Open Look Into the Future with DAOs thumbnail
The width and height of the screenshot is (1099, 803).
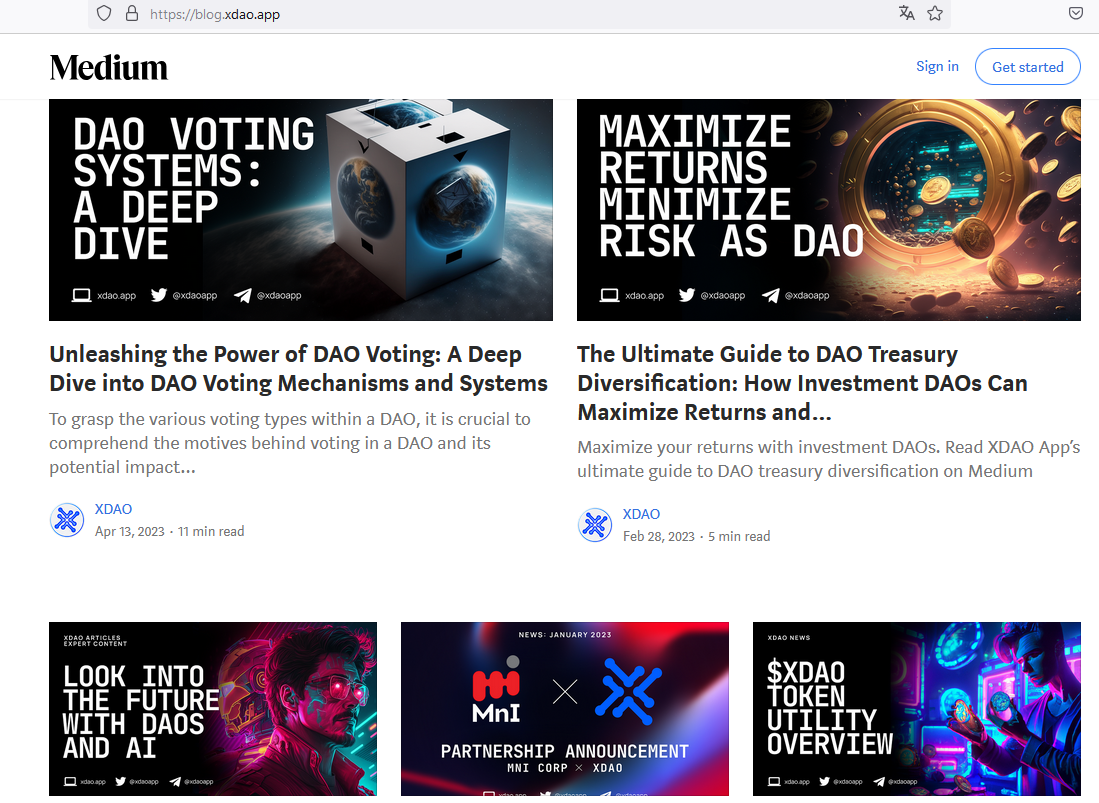click(213, 709)
